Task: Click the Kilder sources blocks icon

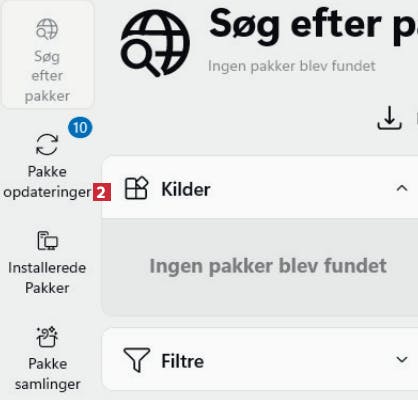Action: pyautogui.click(x=136, y=188)
